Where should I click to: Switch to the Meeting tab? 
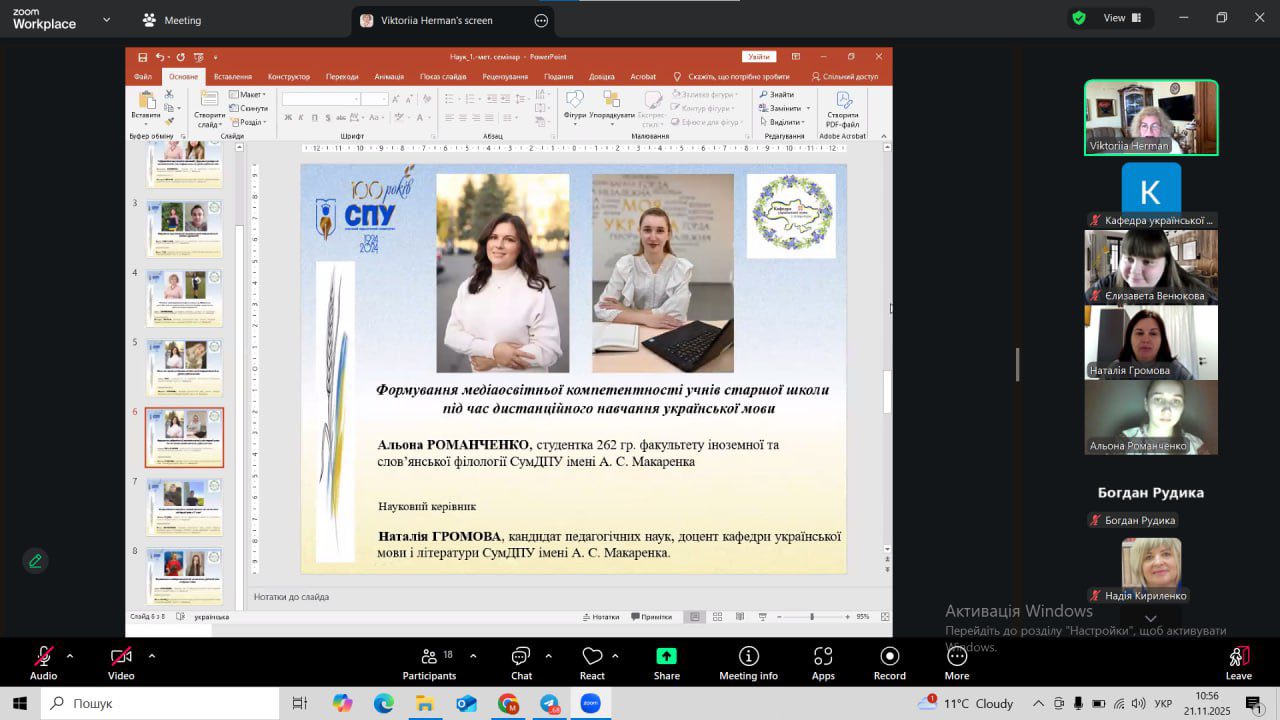point(172,20)
